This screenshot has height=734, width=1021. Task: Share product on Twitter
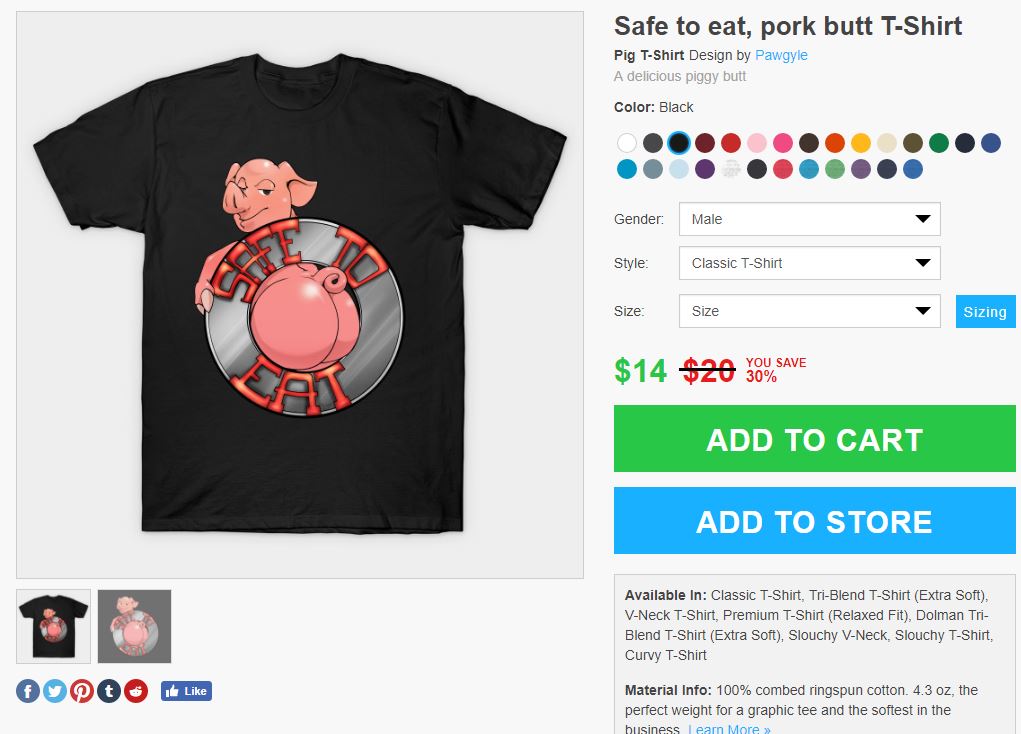point(55,691)
